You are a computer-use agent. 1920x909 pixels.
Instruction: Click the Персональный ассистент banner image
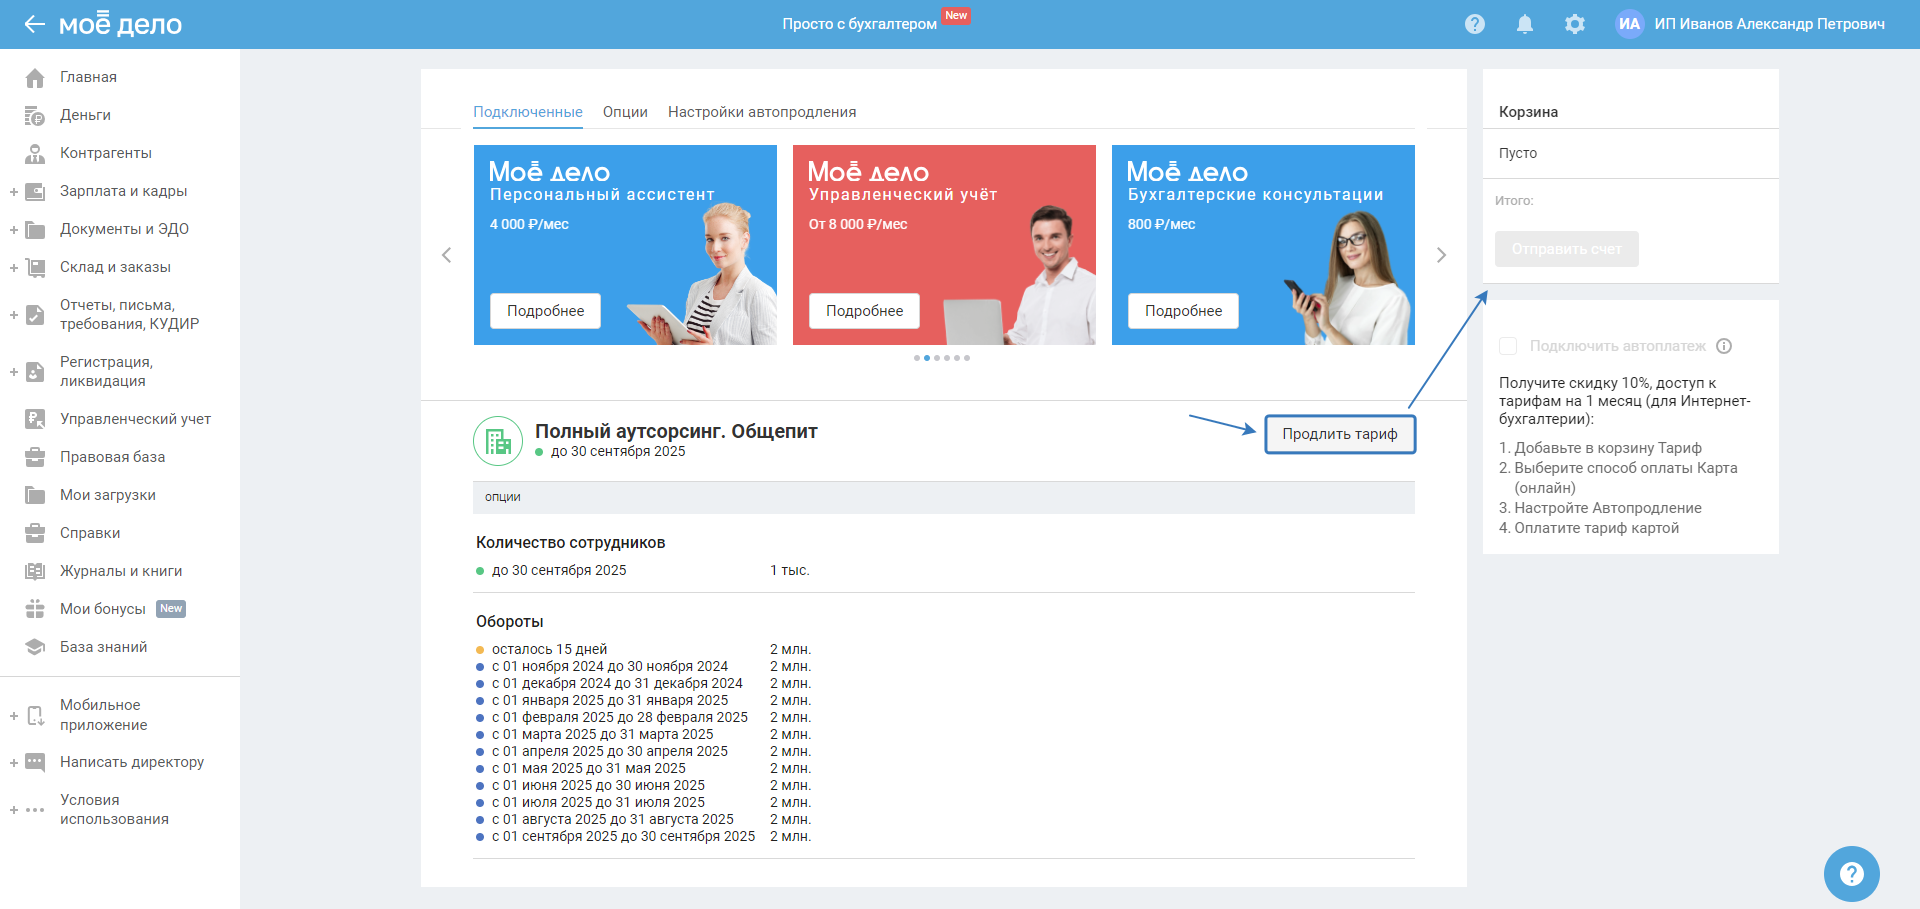click(x=625, y=245)
